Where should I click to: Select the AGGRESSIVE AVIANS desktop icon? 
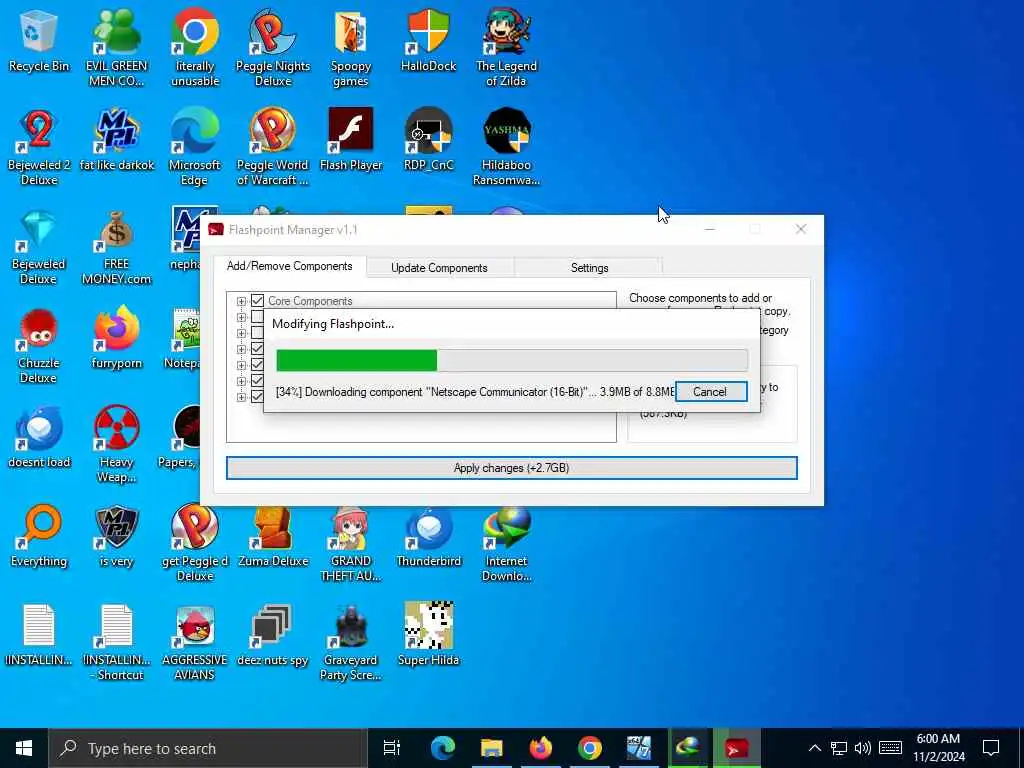pos(195,643)
